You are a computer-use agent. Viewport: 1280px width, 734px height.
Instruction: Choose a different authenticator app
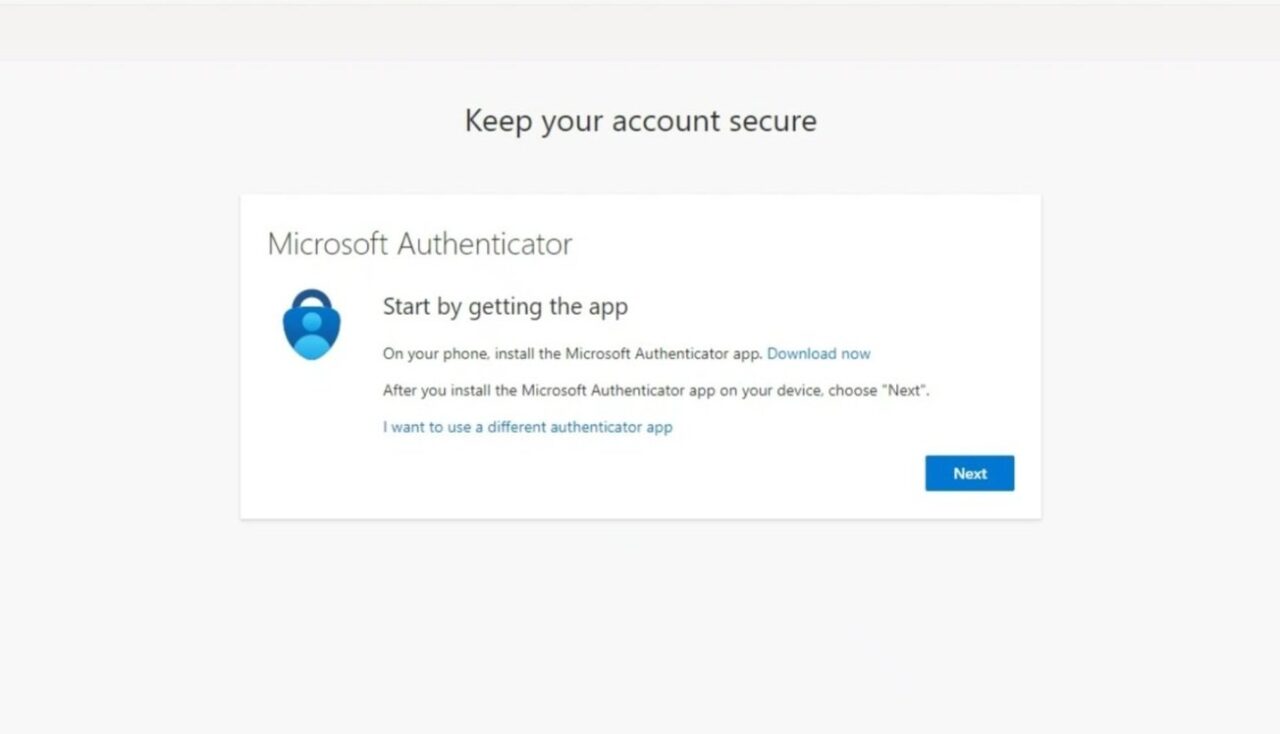tap(526, 427)
